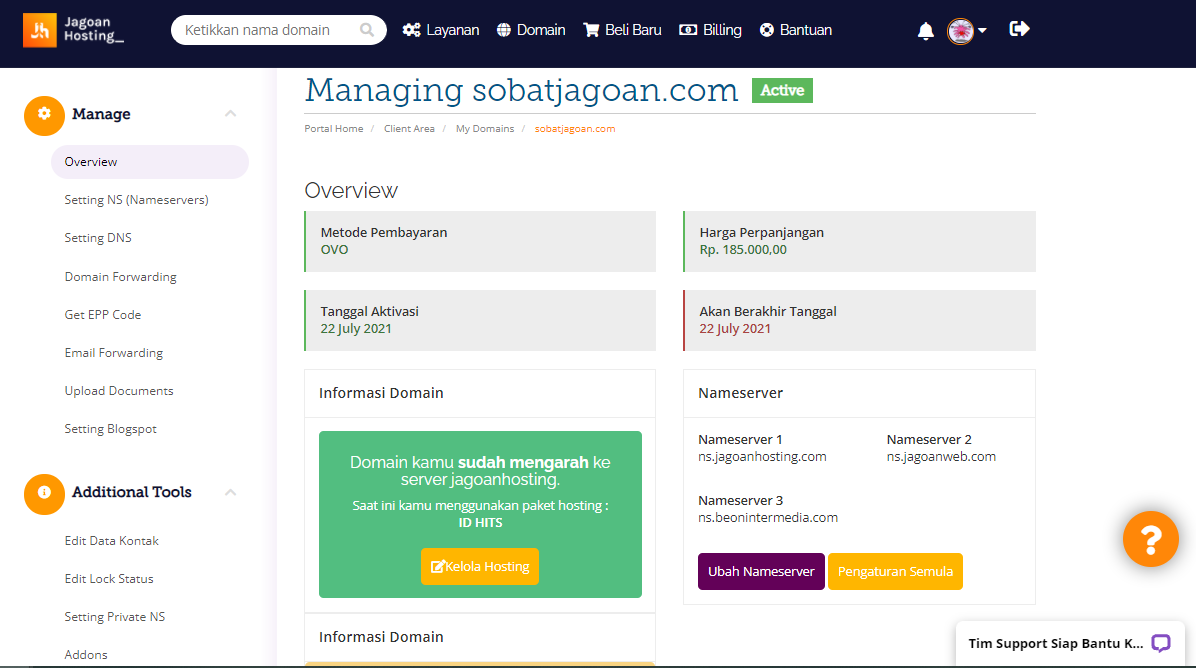Open Setting DNS in sidebar
Image resolution: width=1196 pixels, height=668 pixels.
[98, 238]
